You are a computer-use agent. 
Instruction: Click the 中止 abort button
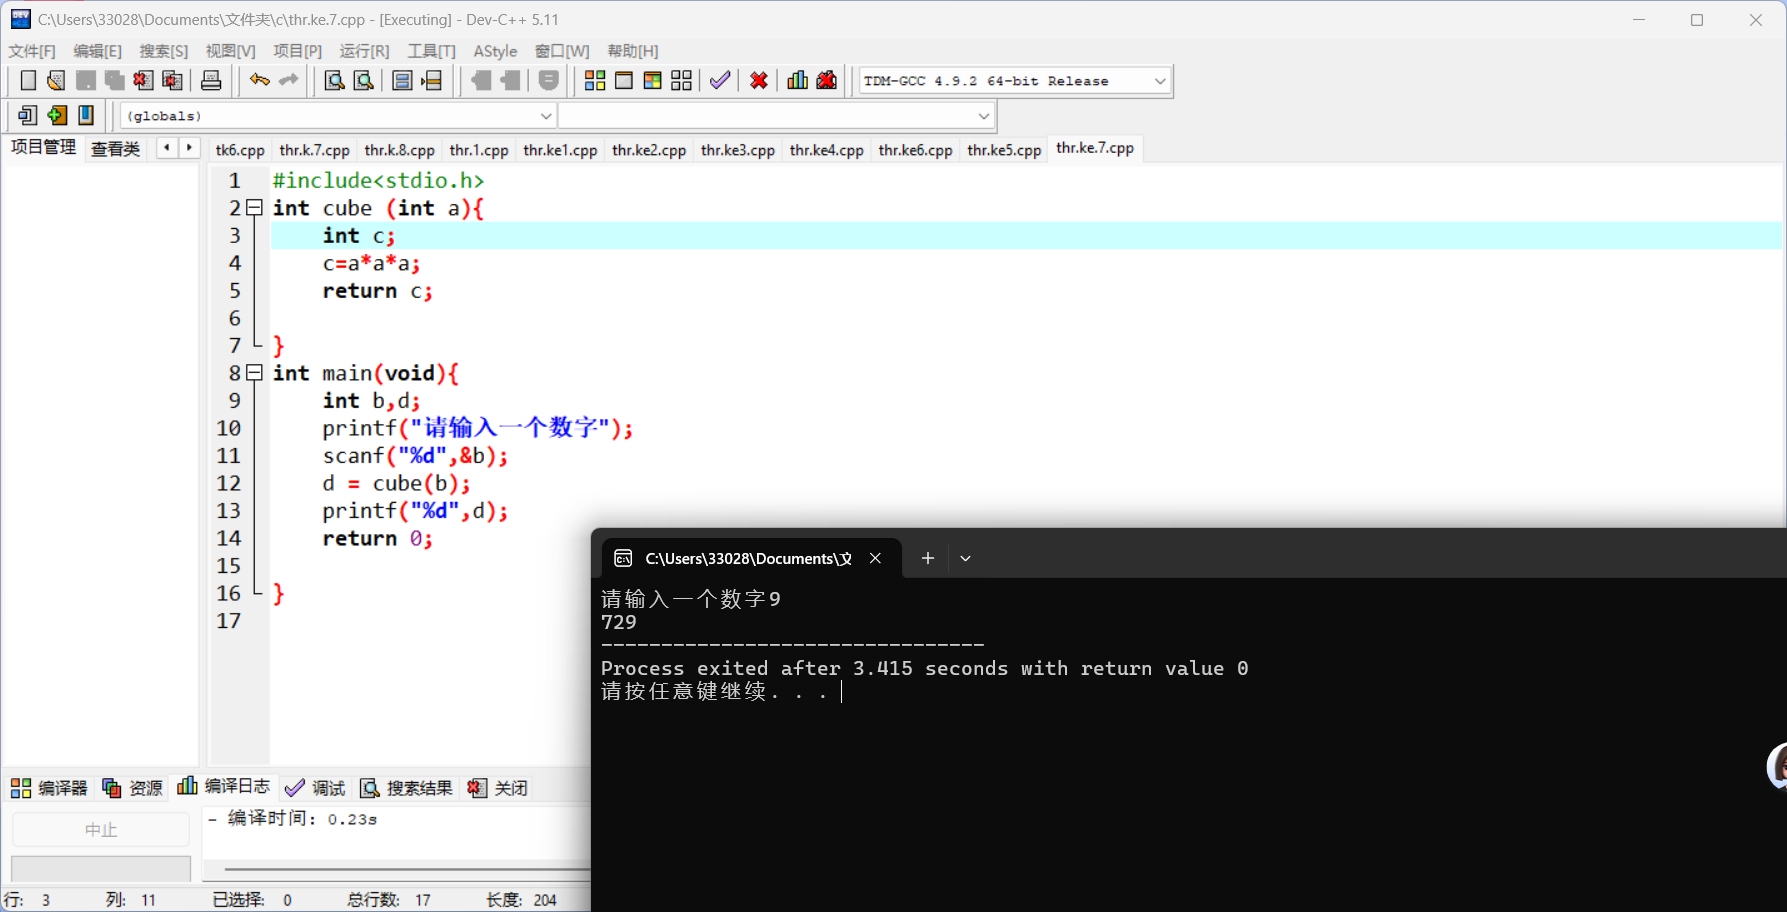click(101, 829)
